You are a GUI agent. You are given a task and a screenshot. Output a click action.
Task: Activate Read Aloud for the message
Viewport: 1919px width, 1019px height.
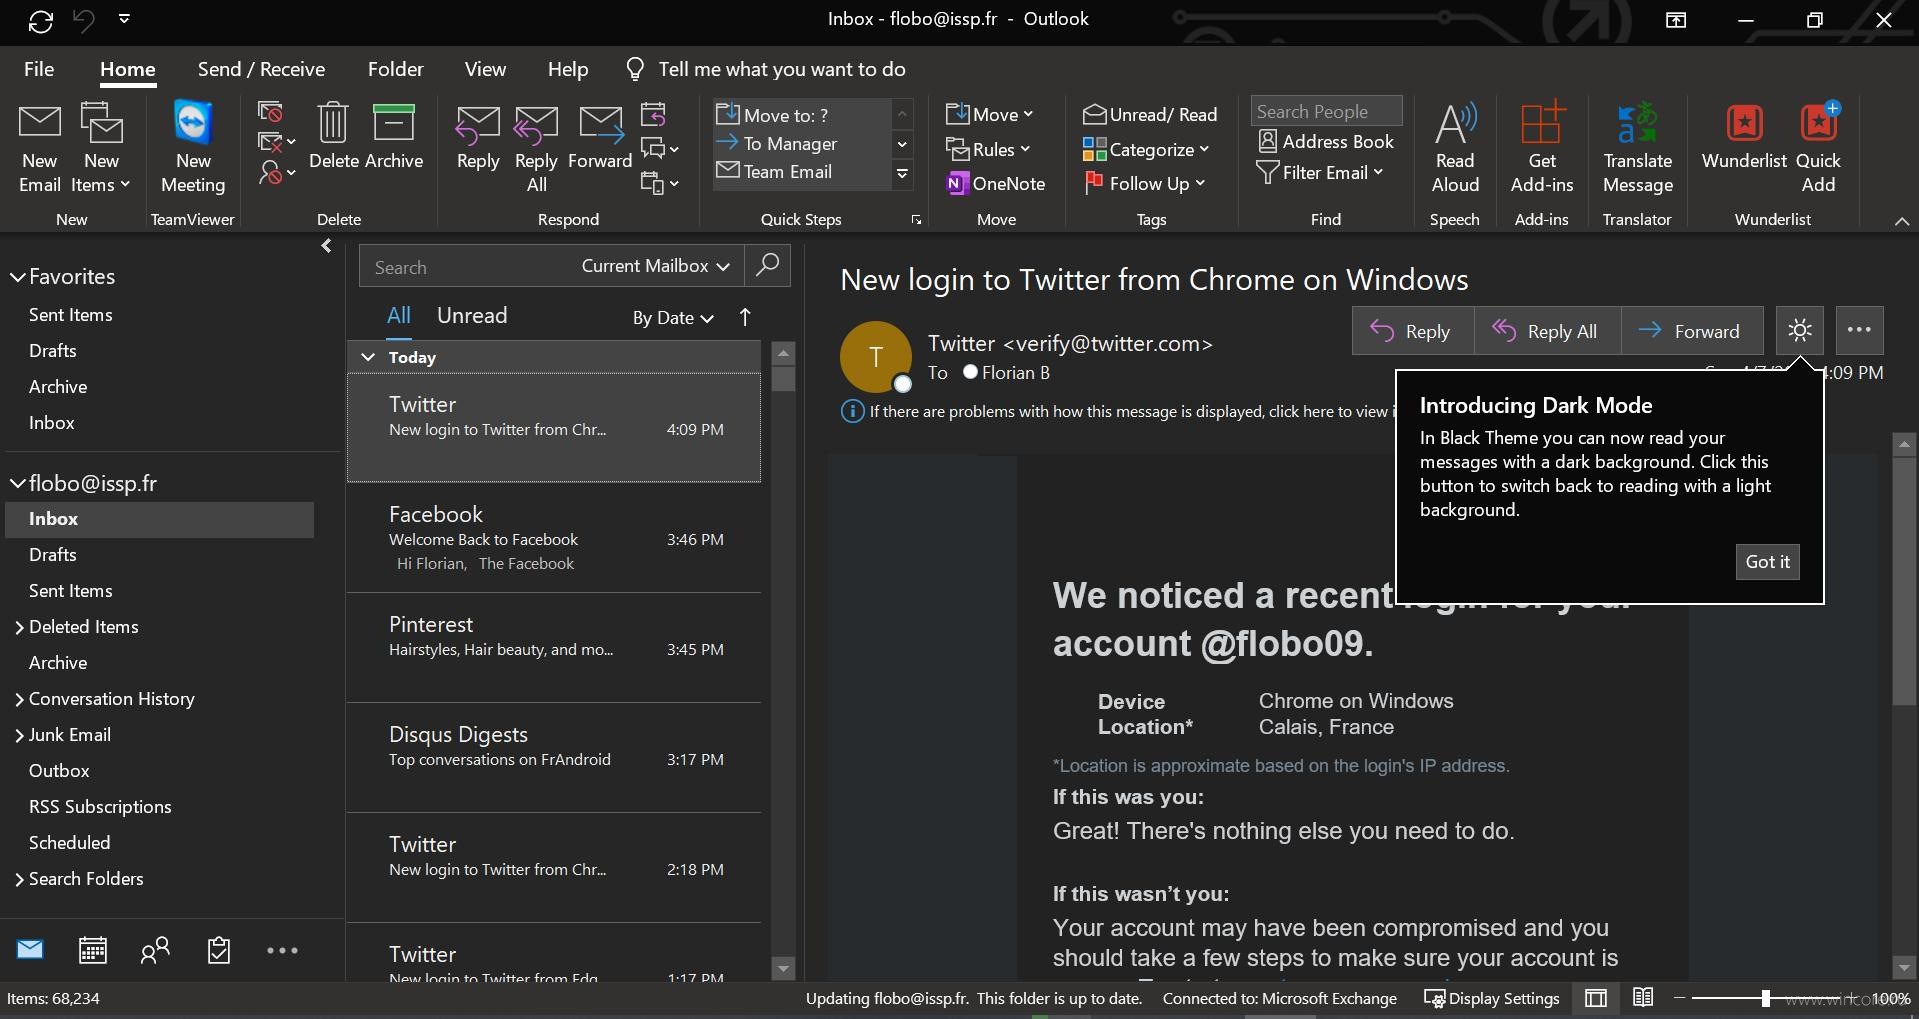coord(1454,145)
